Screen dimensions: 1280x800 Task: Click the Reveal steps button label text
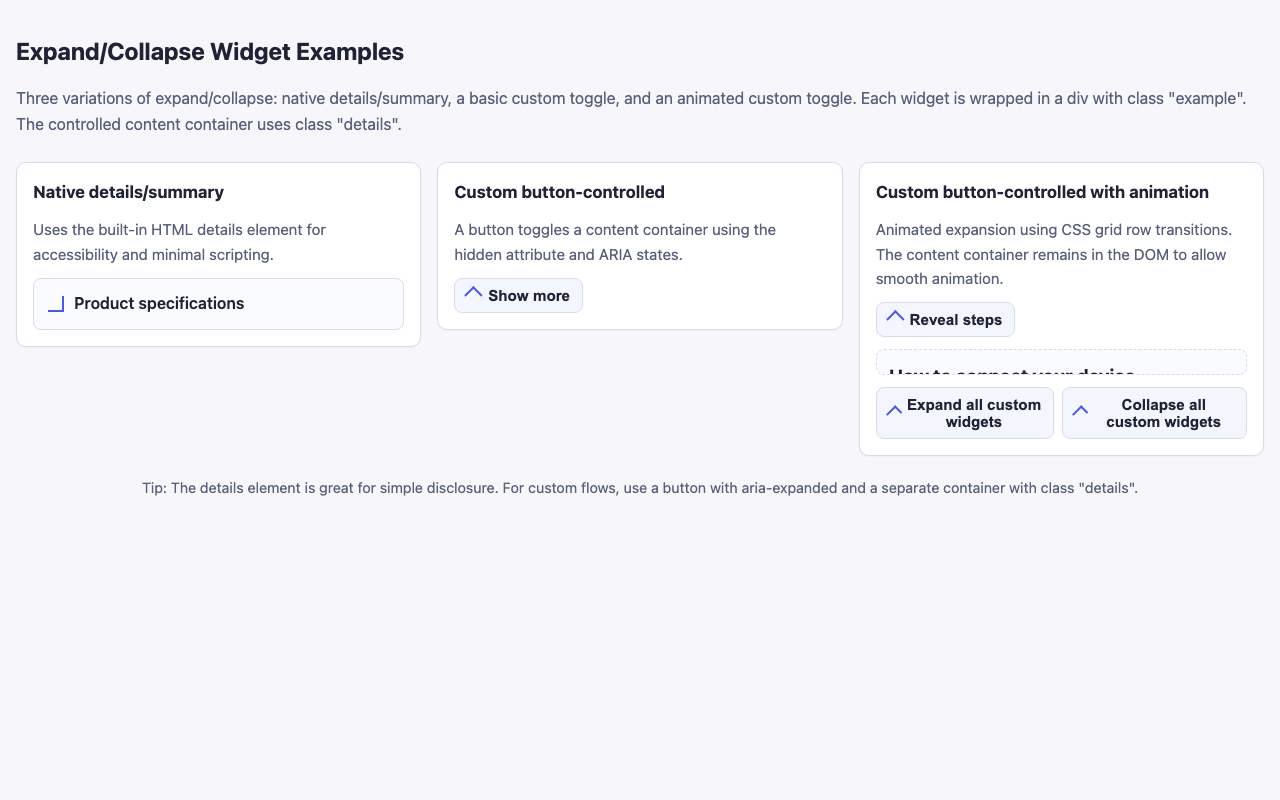[x=956, y=319]
